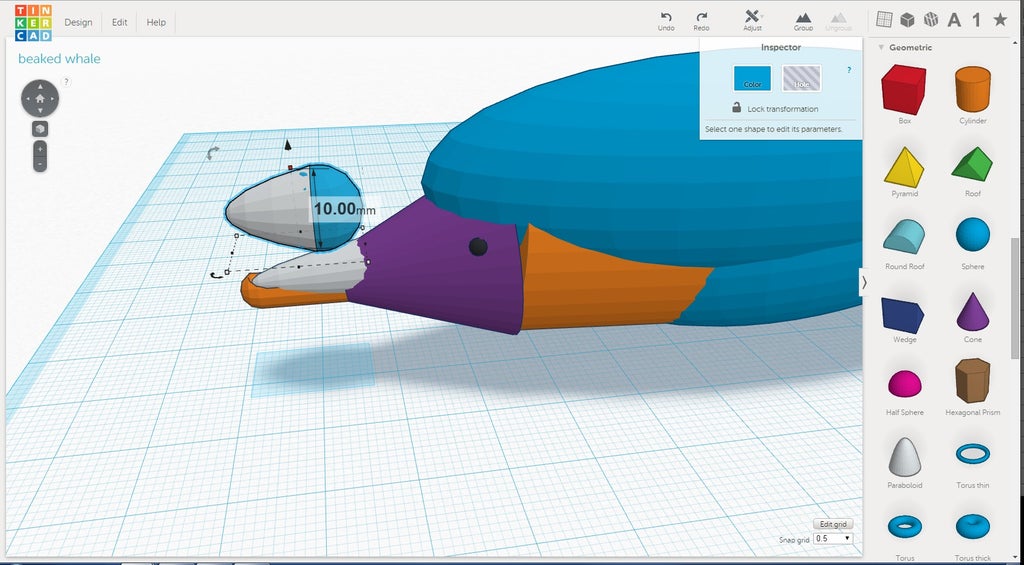Click the Hole swatch in Inspector

801,78
